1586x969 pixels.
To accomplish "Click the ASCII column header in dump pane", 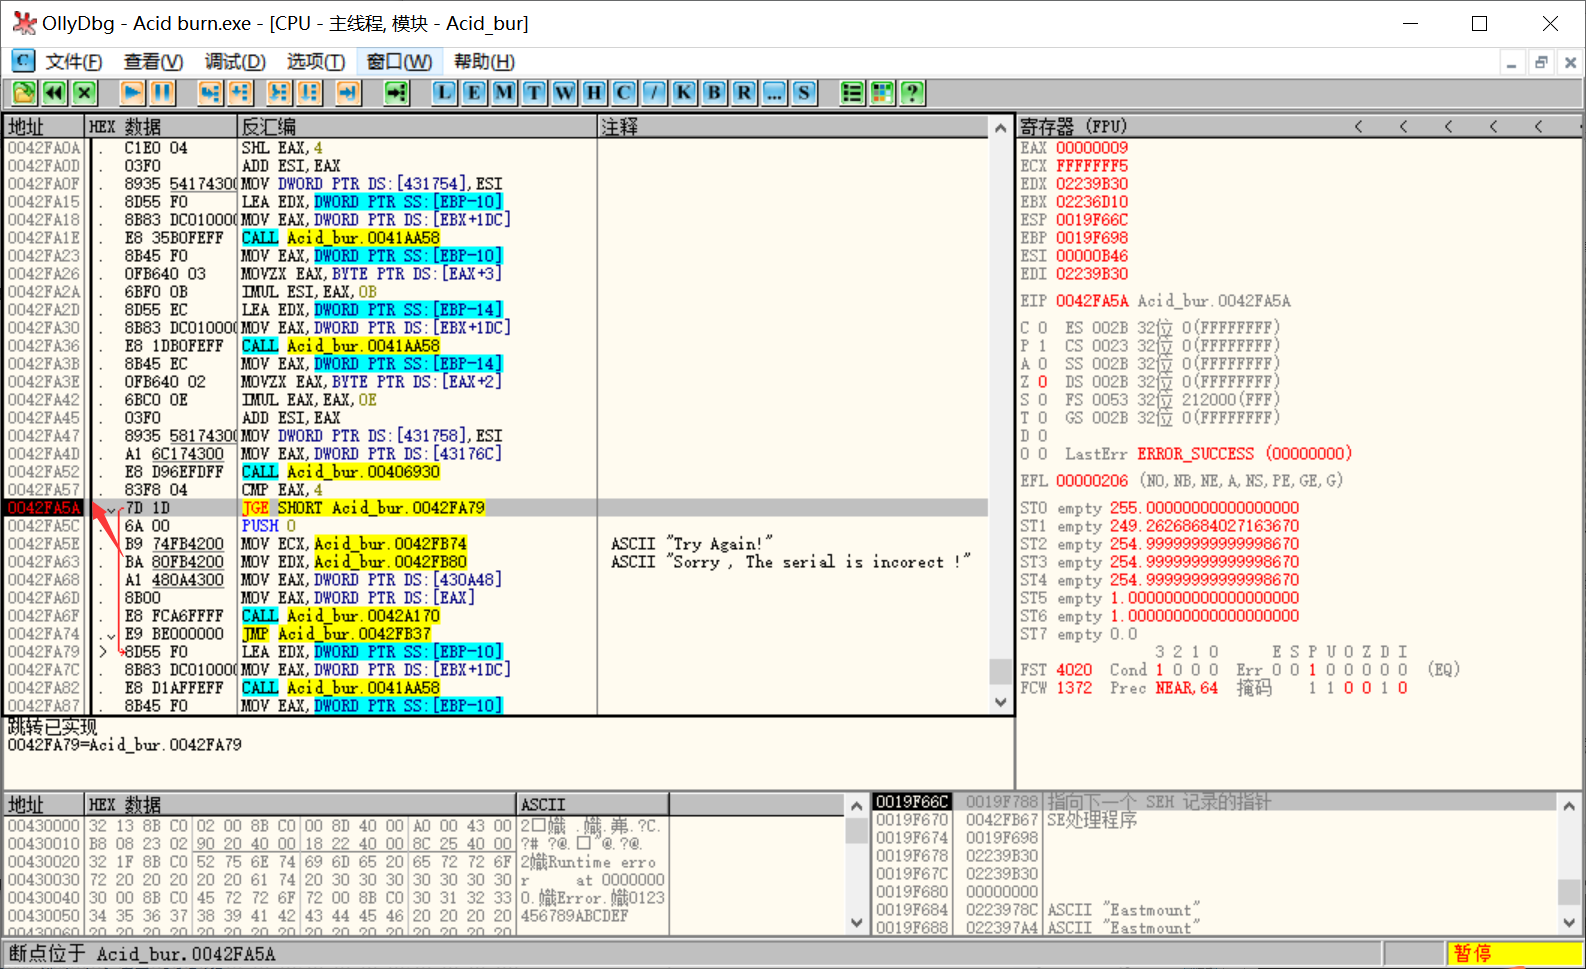I will pos(592,805).
